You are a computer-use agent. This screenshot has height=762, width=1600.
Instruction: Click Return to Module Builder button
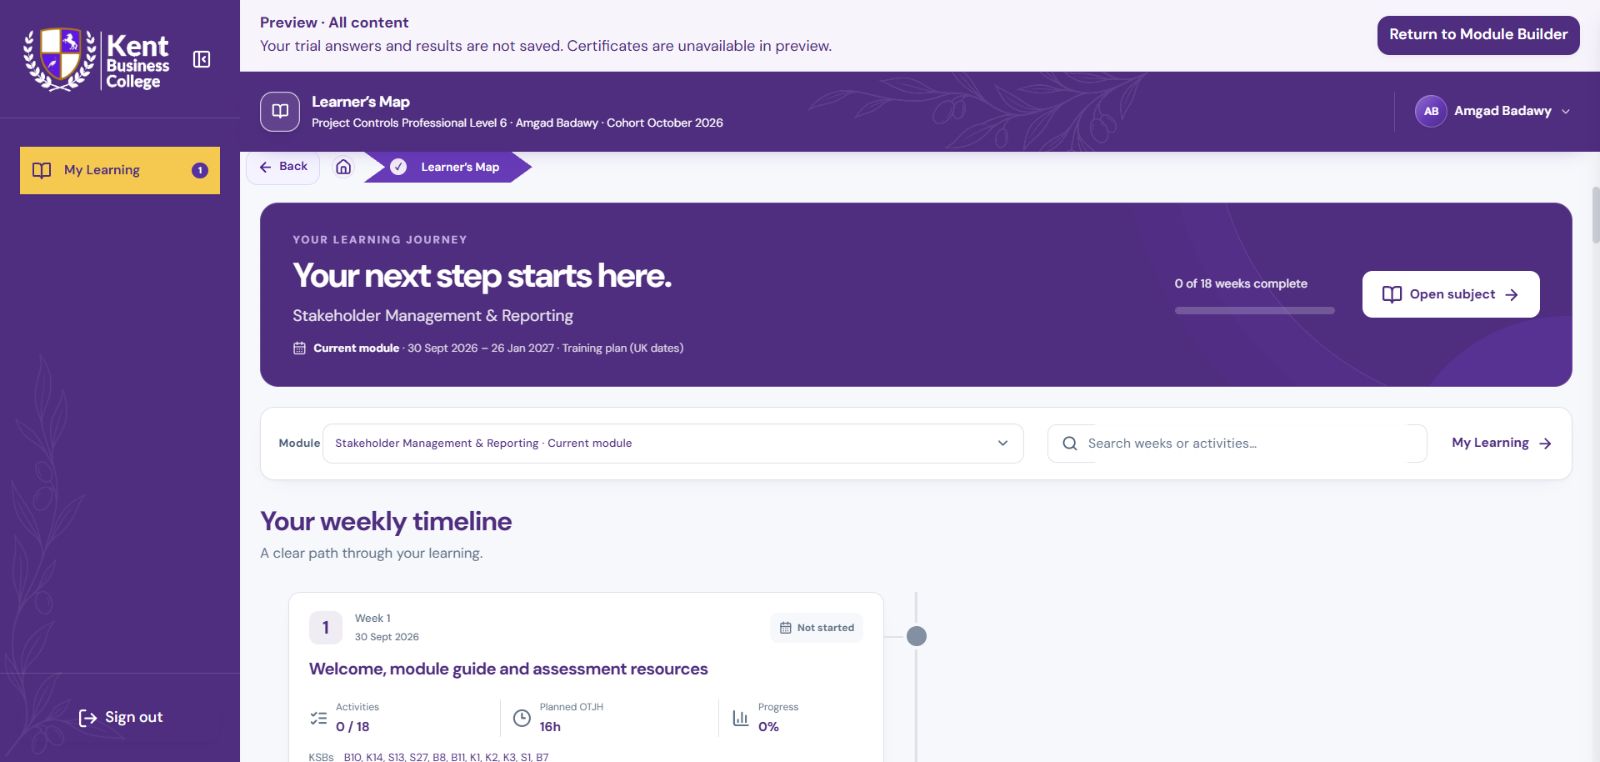1478,35
